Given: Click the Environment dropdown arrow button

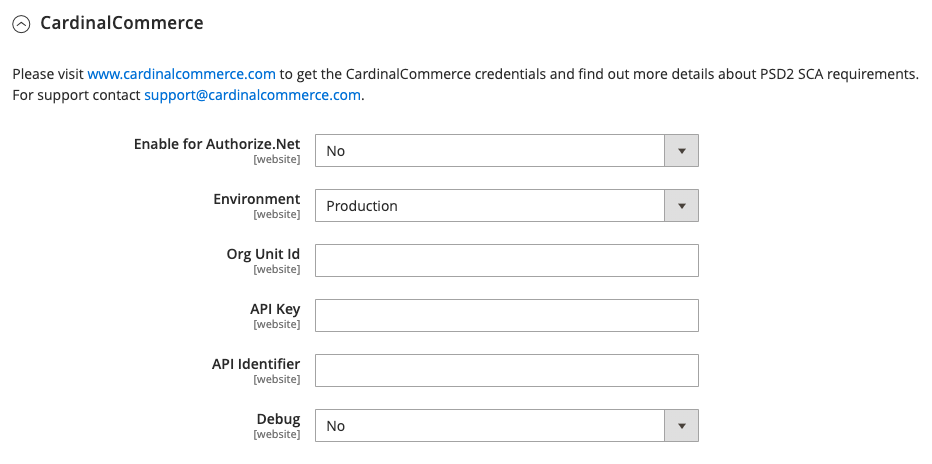Looking at the screenshot, I should coord(682,206).
